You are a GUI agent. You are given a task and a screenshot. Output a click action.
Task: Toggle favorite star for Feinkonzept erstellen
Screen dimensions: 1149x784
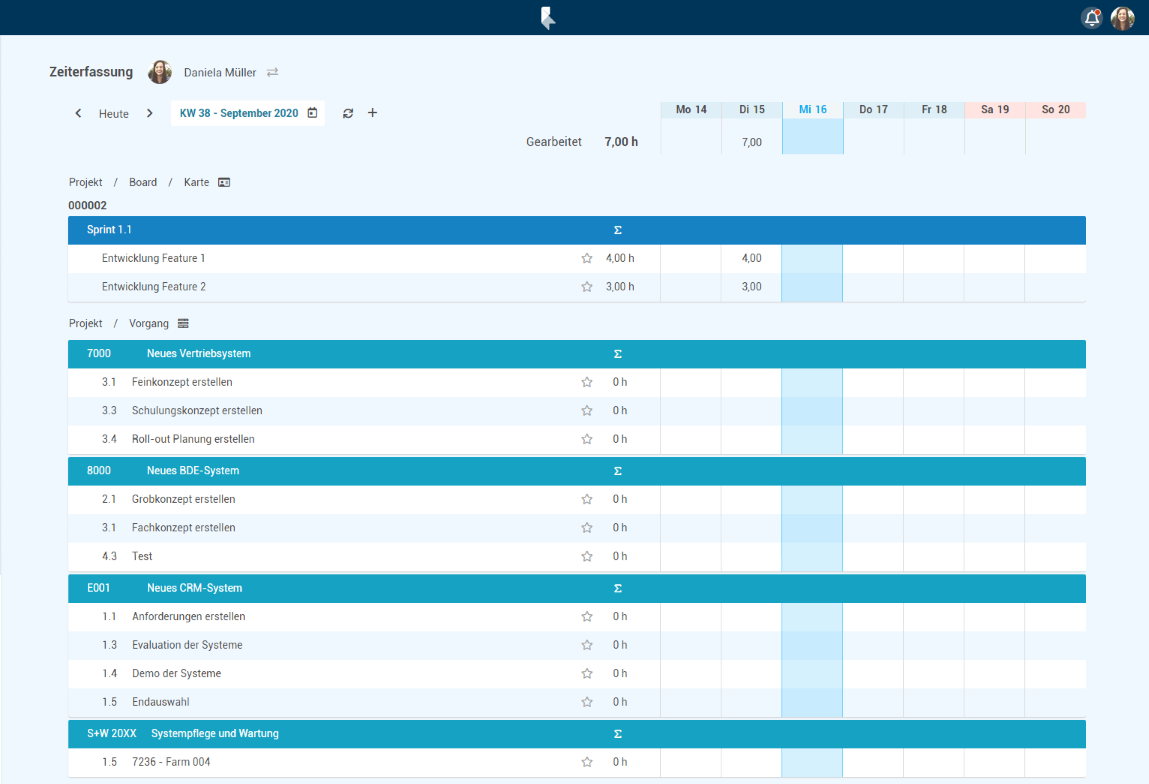click(x=587, y=382)
